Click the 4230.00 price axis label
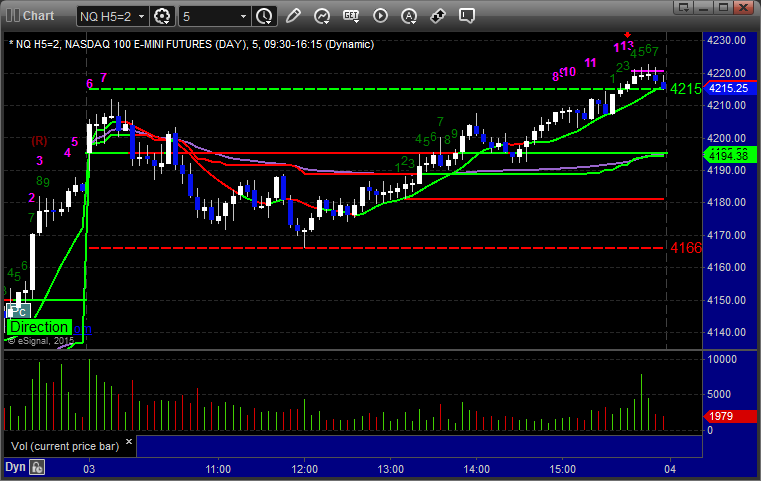 727,40
